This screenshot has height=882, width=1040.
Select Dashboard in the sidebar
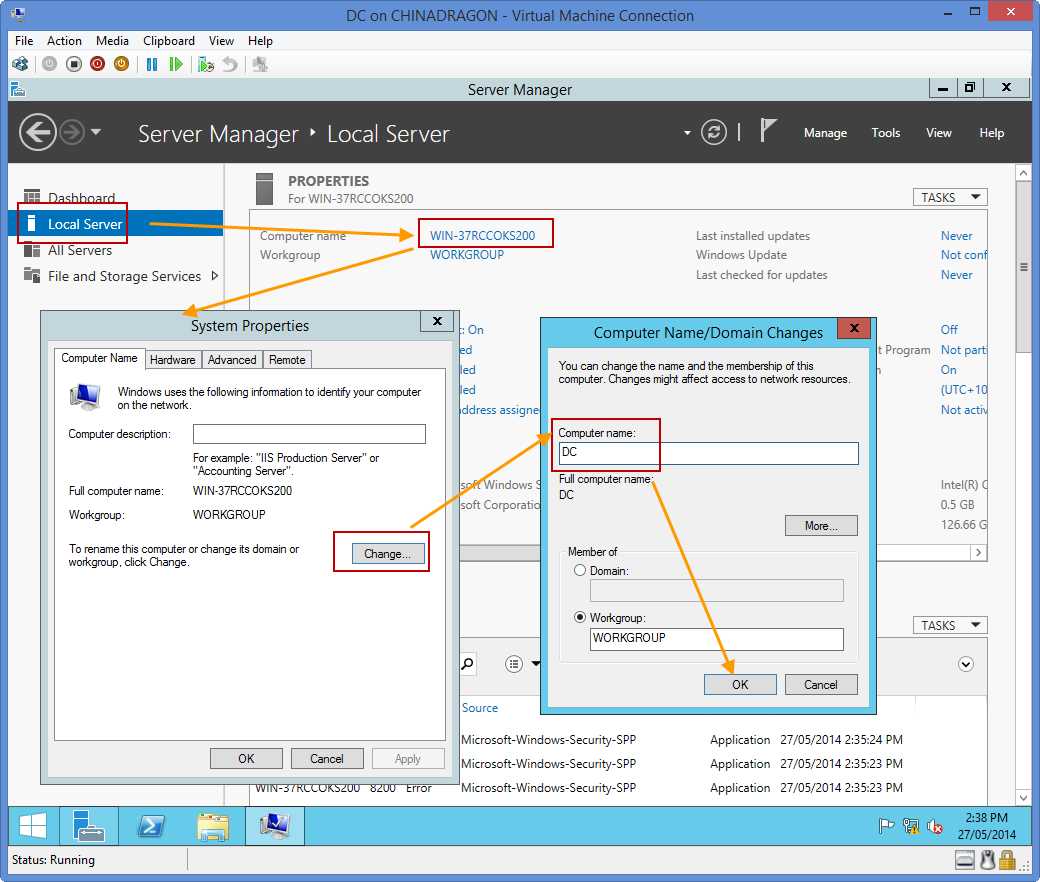tap(81, 198)
